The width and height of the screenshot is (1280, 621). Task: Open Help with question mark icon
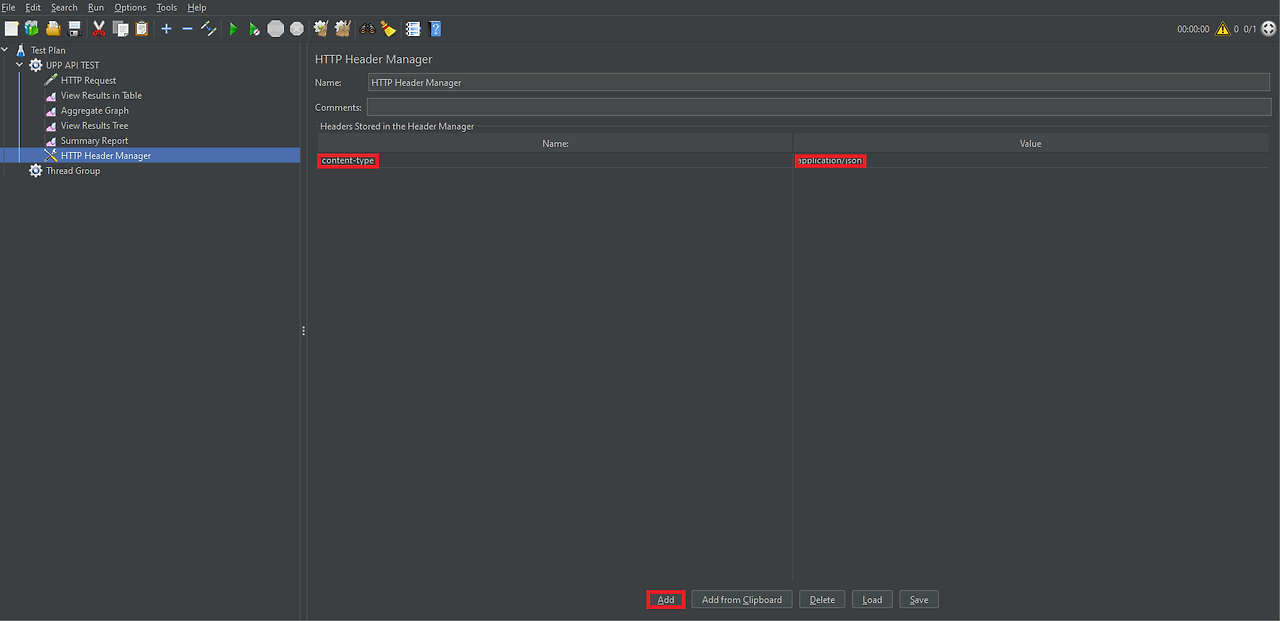pyautogui.click(x=435, y=29)
